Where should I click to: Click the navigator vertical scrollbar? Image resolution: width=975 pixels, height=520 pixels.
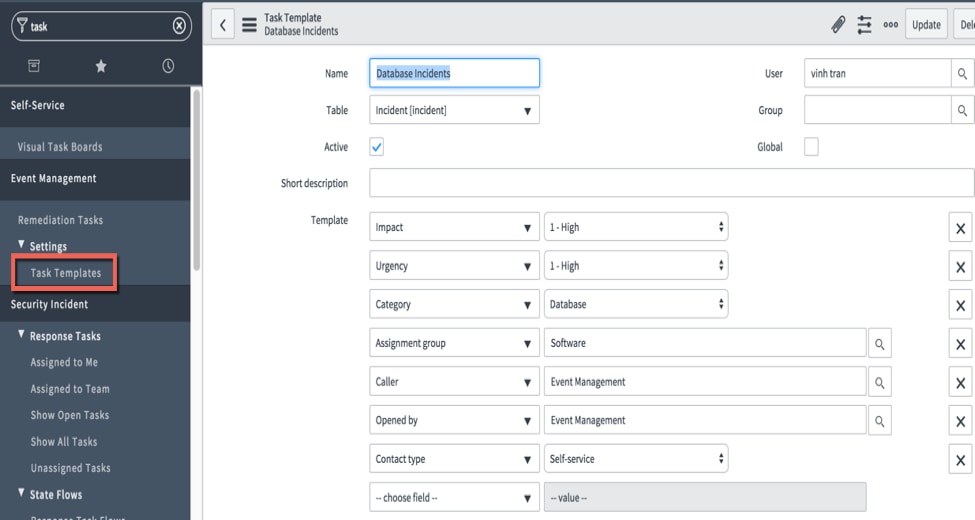196,180
